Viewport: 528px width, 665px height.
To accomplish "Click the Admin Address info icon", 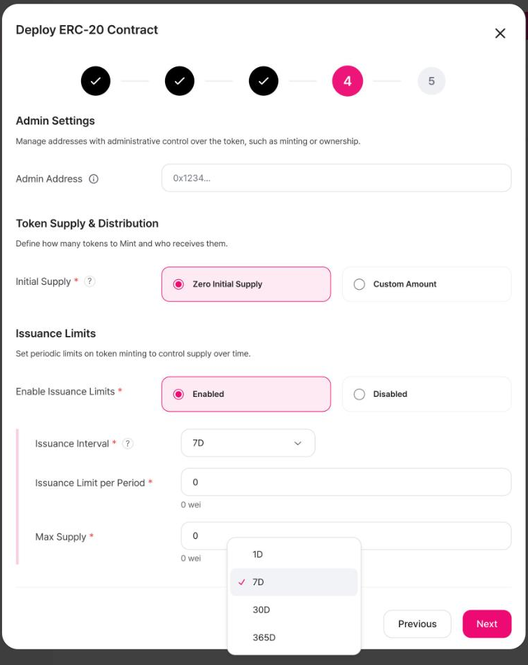I will click(x=93, y=179).
